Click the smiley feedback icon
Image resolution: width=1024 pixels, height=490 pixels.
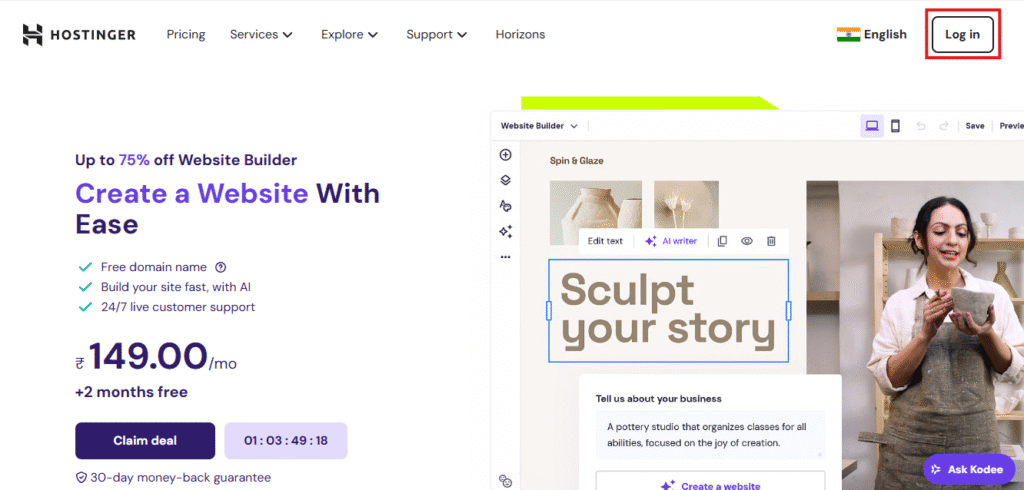(505, 481)
